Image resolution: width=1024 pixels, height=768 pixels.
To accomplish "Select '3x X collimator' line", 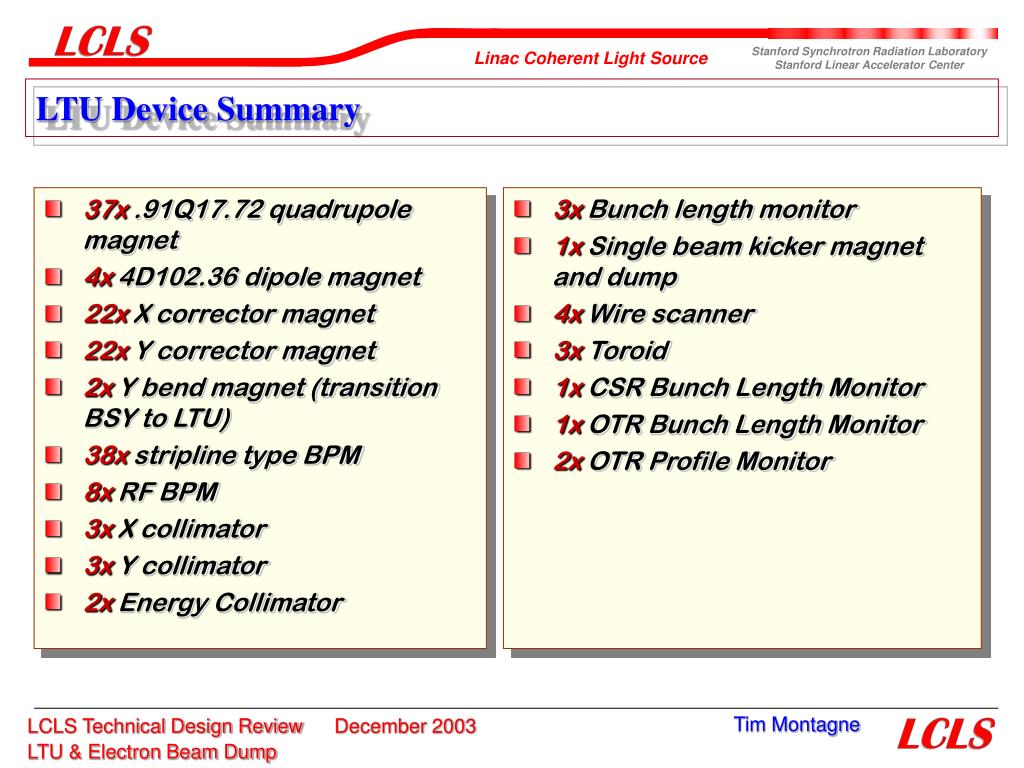I will tap(176, 529).
